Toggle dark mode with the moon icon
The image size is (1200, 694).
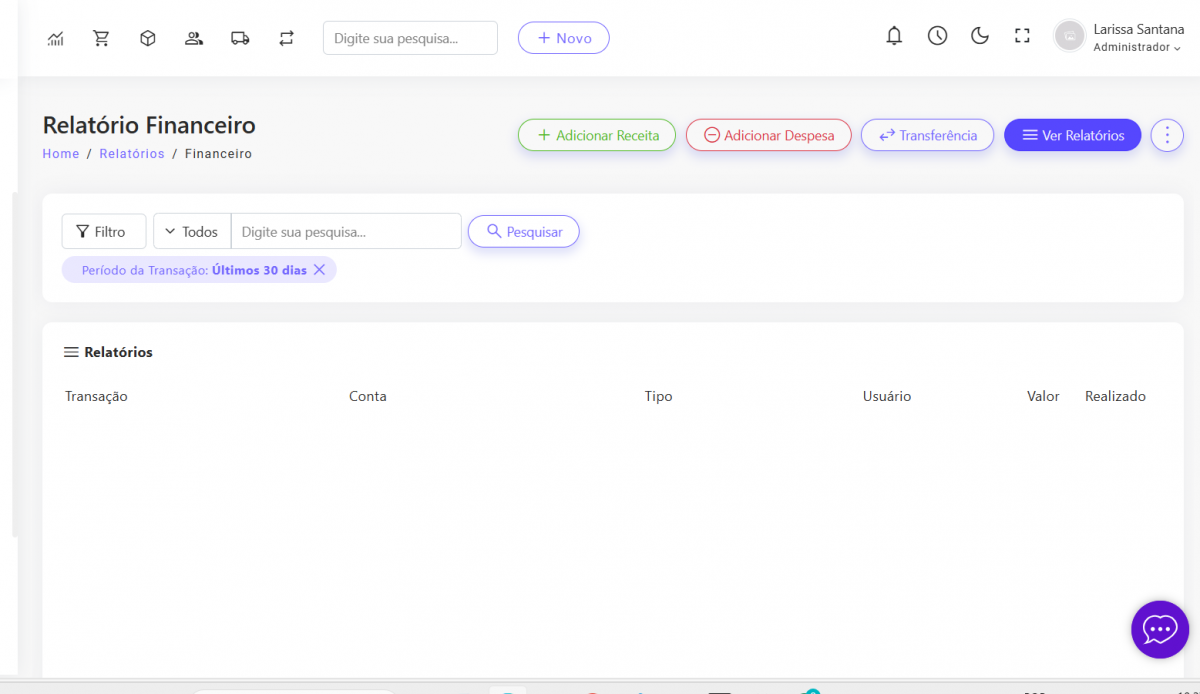point(980,36)
